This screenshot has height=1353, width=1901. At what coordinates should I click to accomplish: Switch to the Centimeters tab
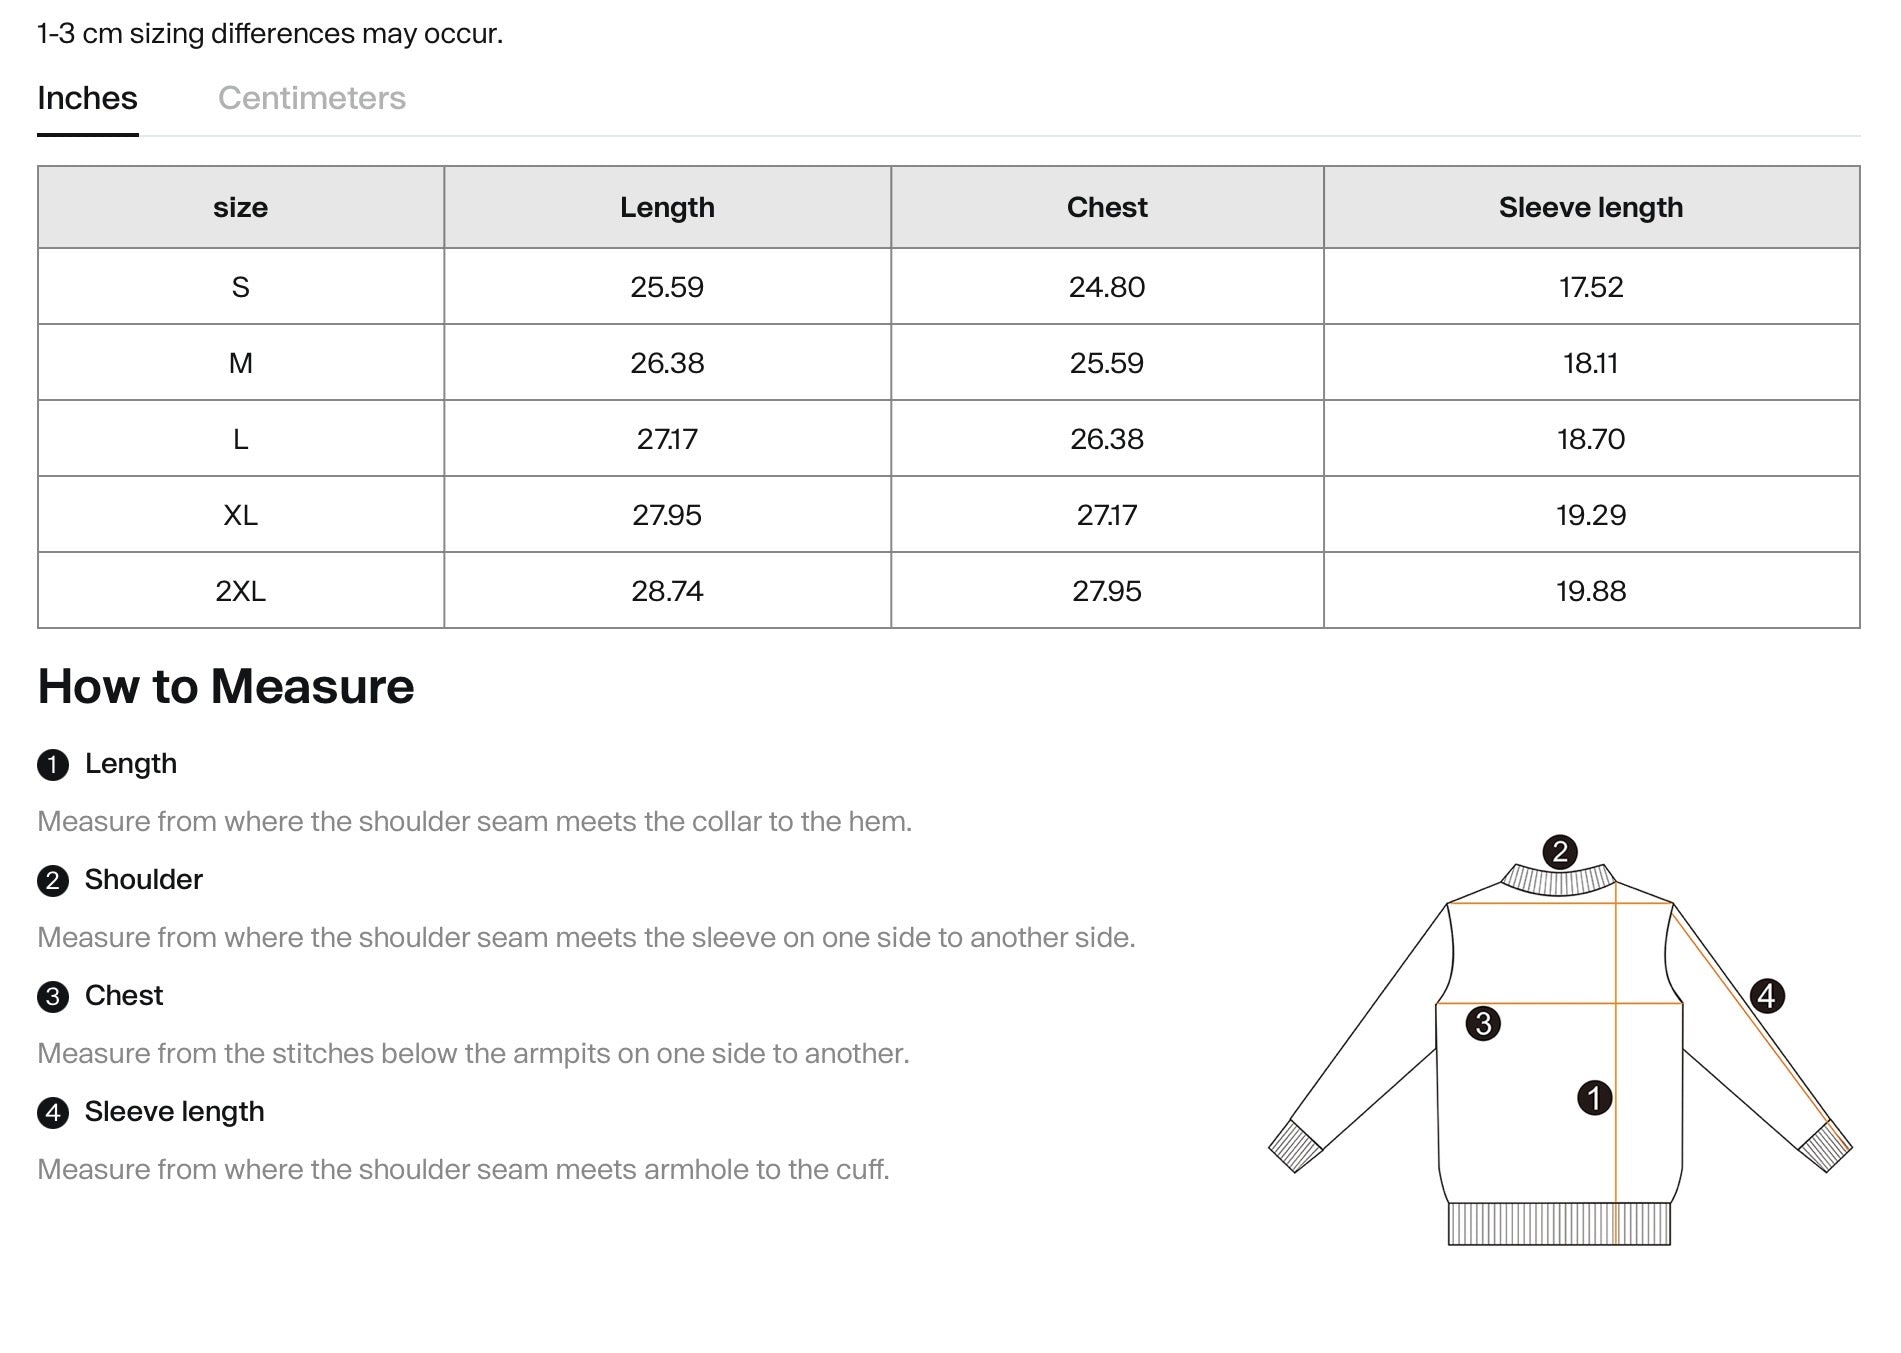coord(313,98)
